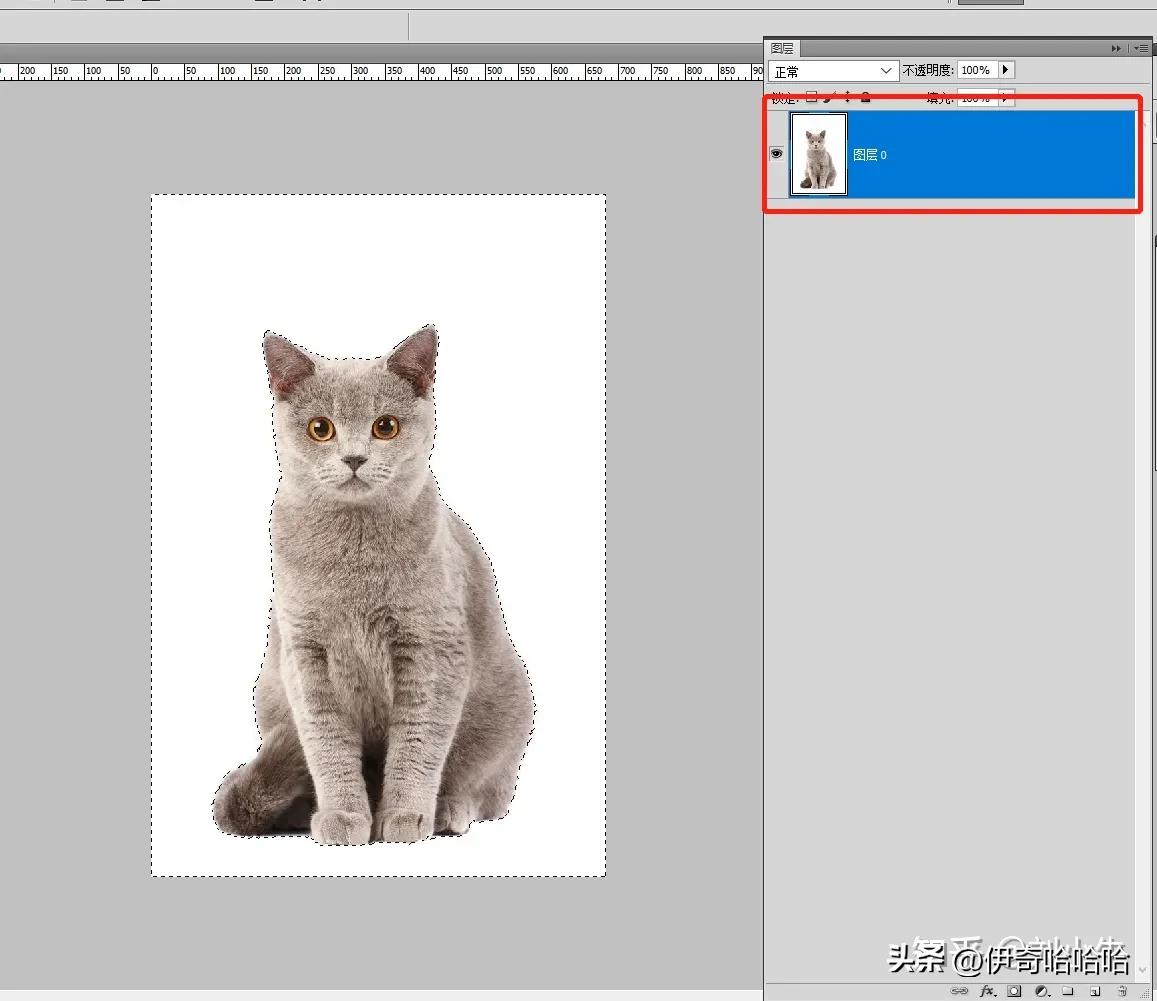Click the vertical scrollbar on the right edge

coord(1151,500)
